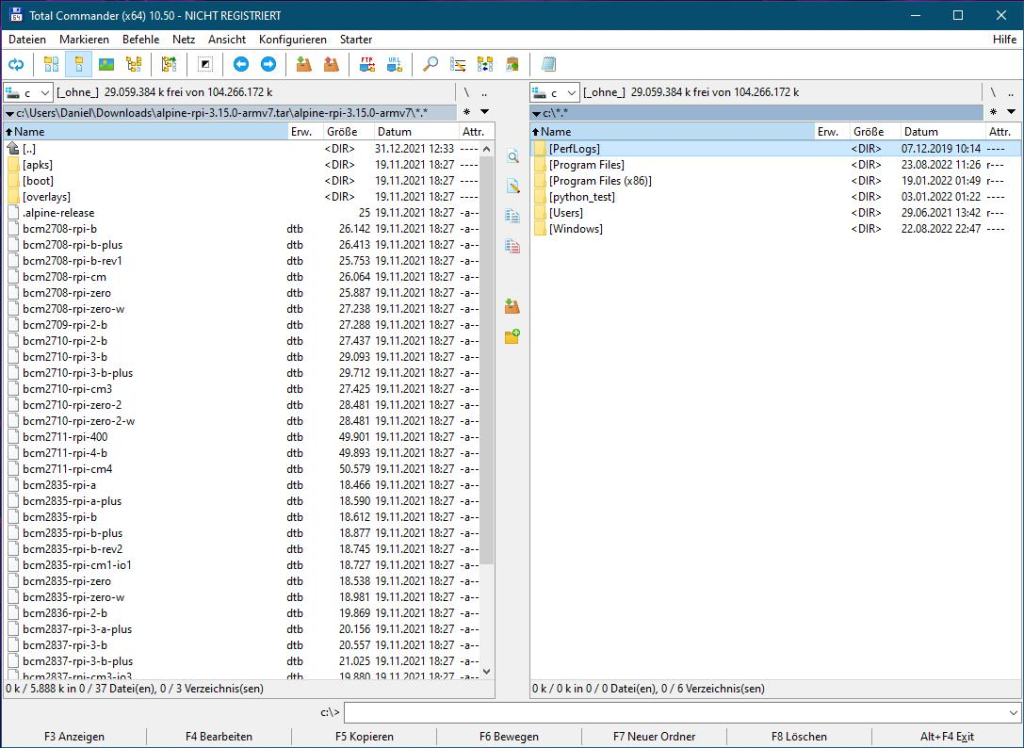Click the F4 Bearbeiten button
The width and height of the screenshot is (1024, 748).
pos(219,736)
